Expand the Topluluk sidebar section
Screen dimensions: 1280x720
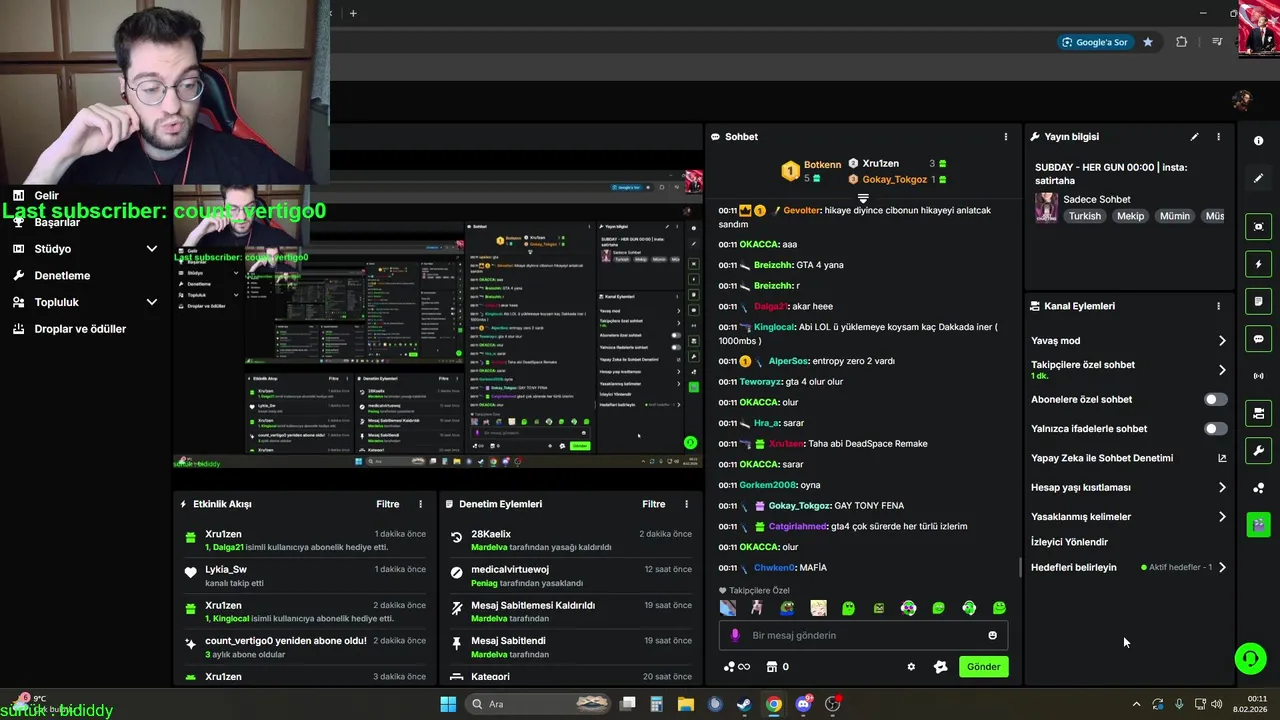[x=152, y=302]
